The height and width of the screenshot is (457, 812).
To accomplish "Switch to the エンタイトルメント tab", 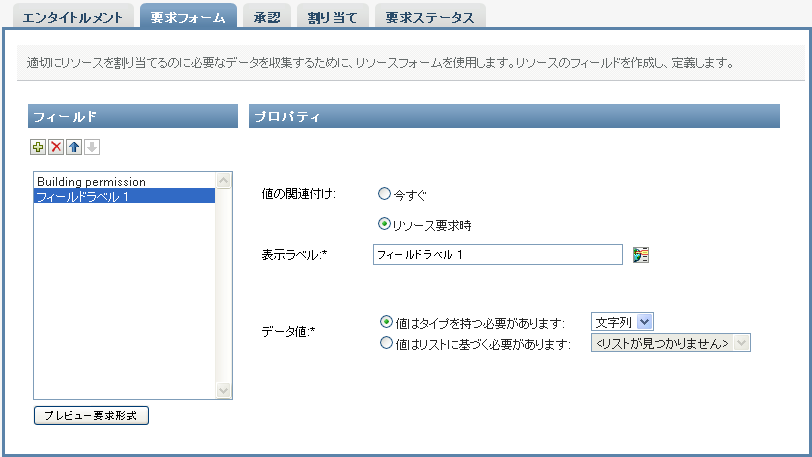I will 73,16.
